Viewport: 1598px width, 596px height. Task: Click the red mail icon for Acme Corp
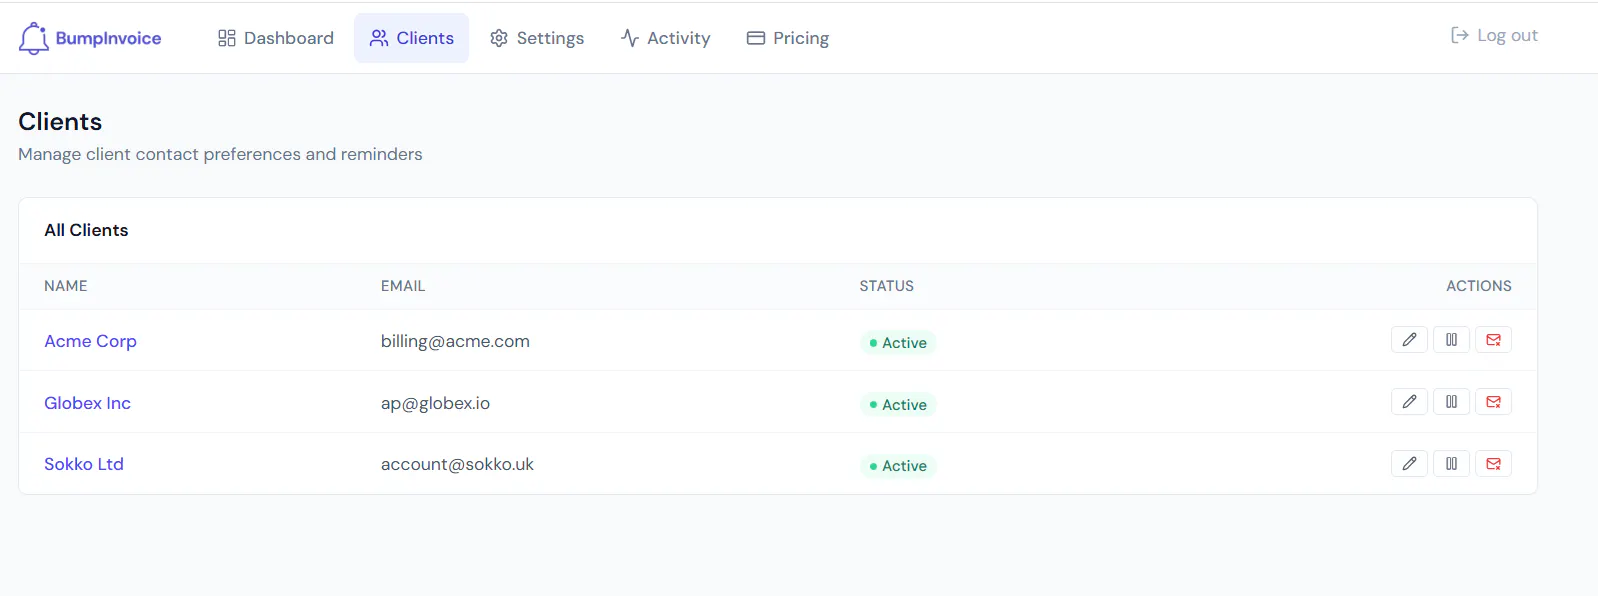(x=1493, y=340)
